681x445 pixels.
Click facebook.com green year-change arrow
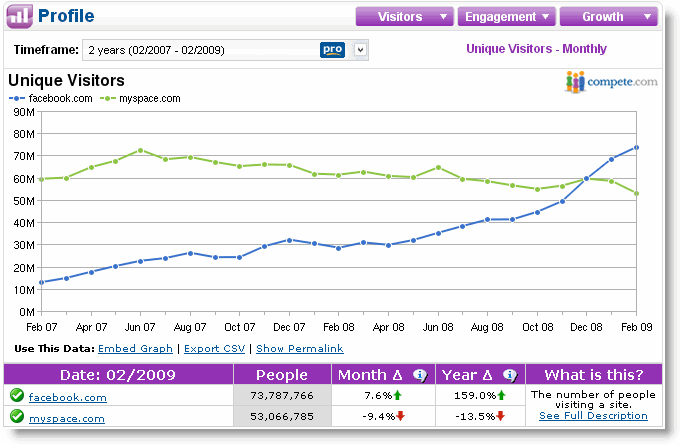point(501,395)
